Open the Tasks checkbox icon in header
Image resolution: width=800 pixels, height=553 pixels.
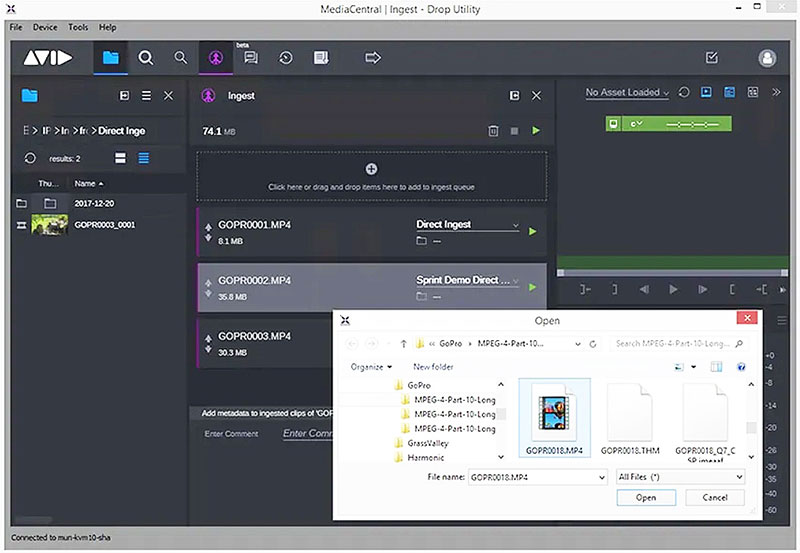pos(712,58)
